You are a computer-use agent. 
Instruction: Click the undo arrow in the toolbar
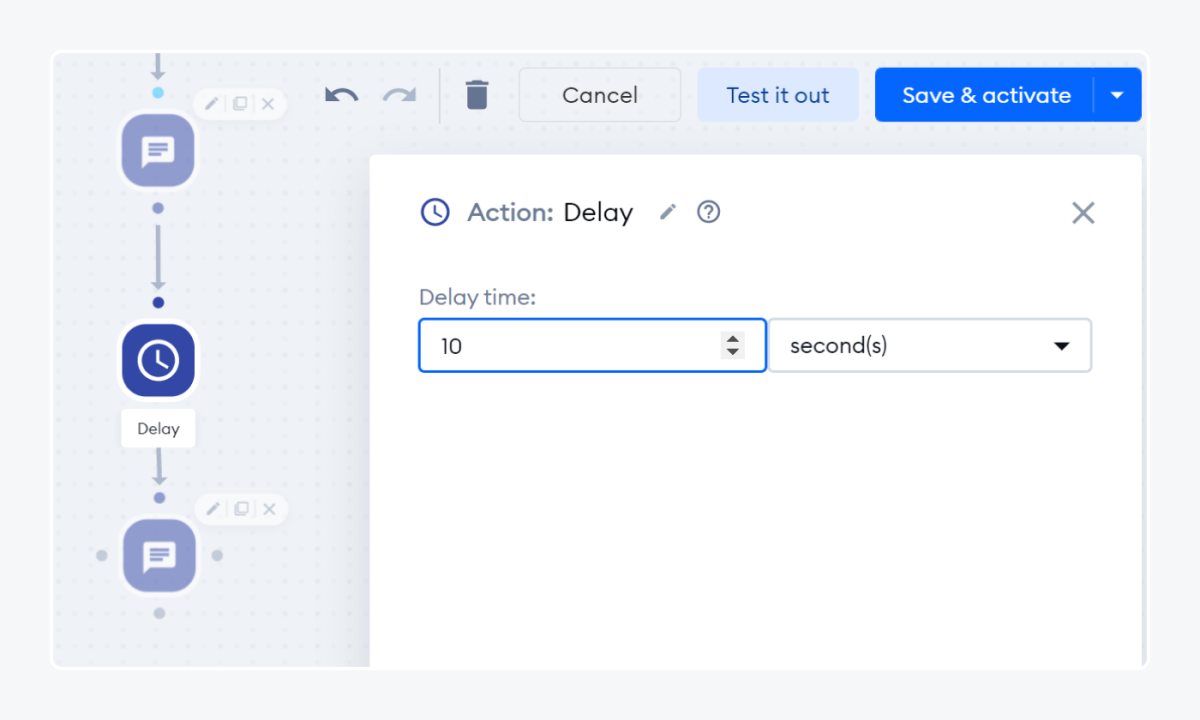click(x=340, y=94)
